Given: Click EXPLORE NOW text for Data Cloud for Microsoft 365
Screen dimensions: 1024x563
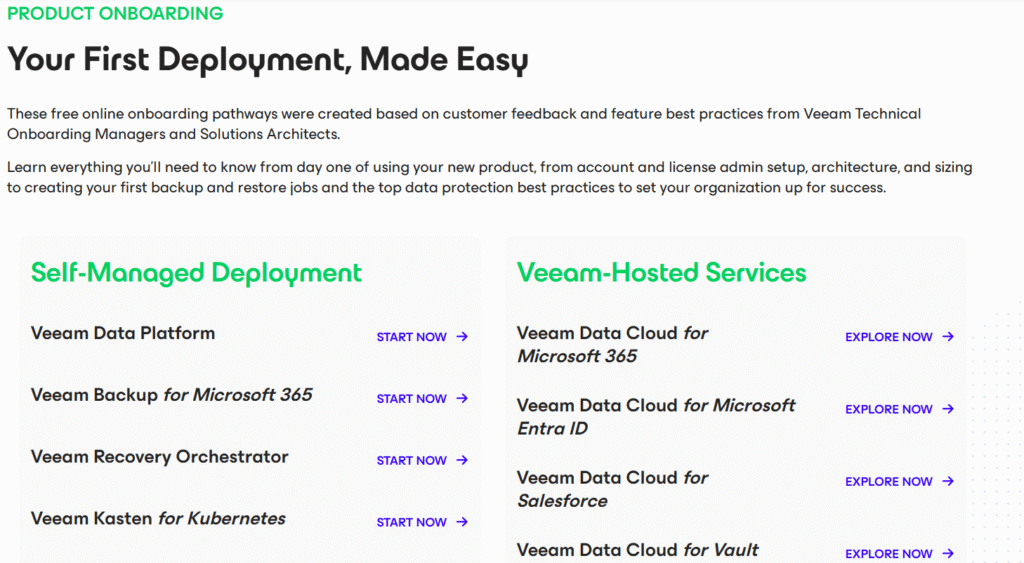Looking at the screenshot, I should click(888, 337).
